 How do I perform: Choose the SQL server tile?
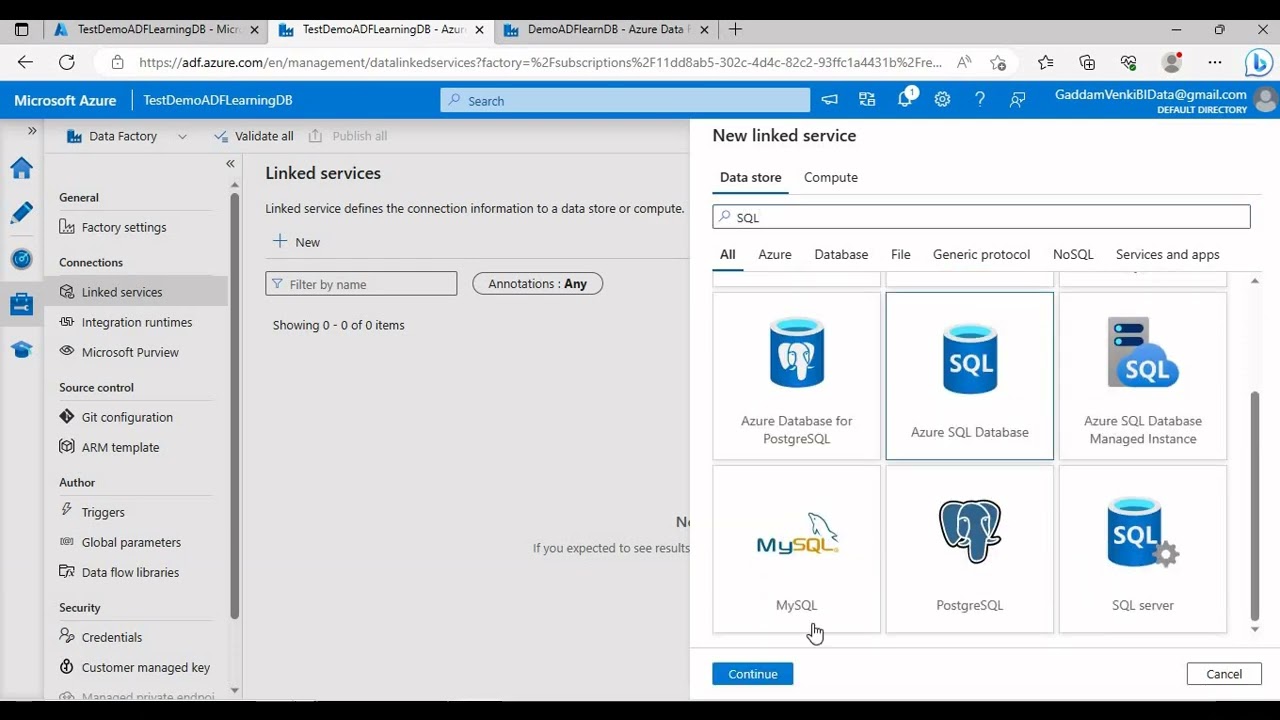point(1143,549)
